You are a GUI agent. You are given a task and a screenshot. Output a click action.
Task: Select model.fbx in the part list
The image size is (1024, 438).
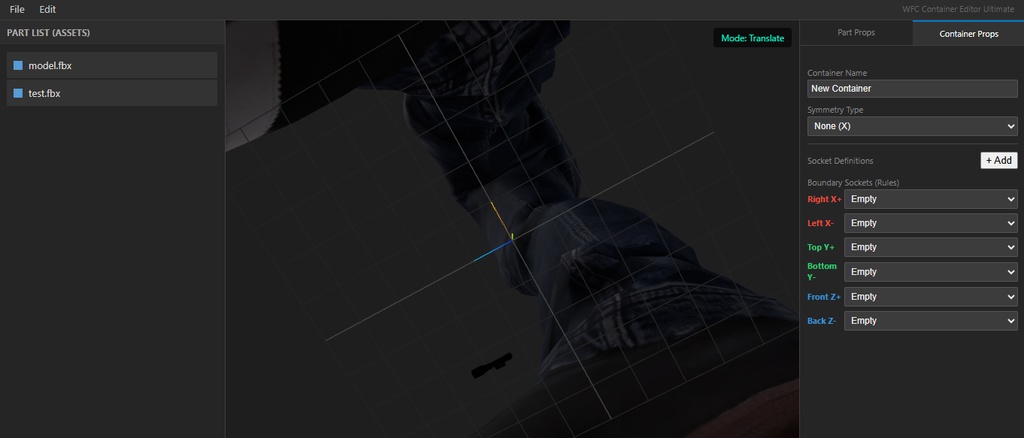(x=112, y=65)
